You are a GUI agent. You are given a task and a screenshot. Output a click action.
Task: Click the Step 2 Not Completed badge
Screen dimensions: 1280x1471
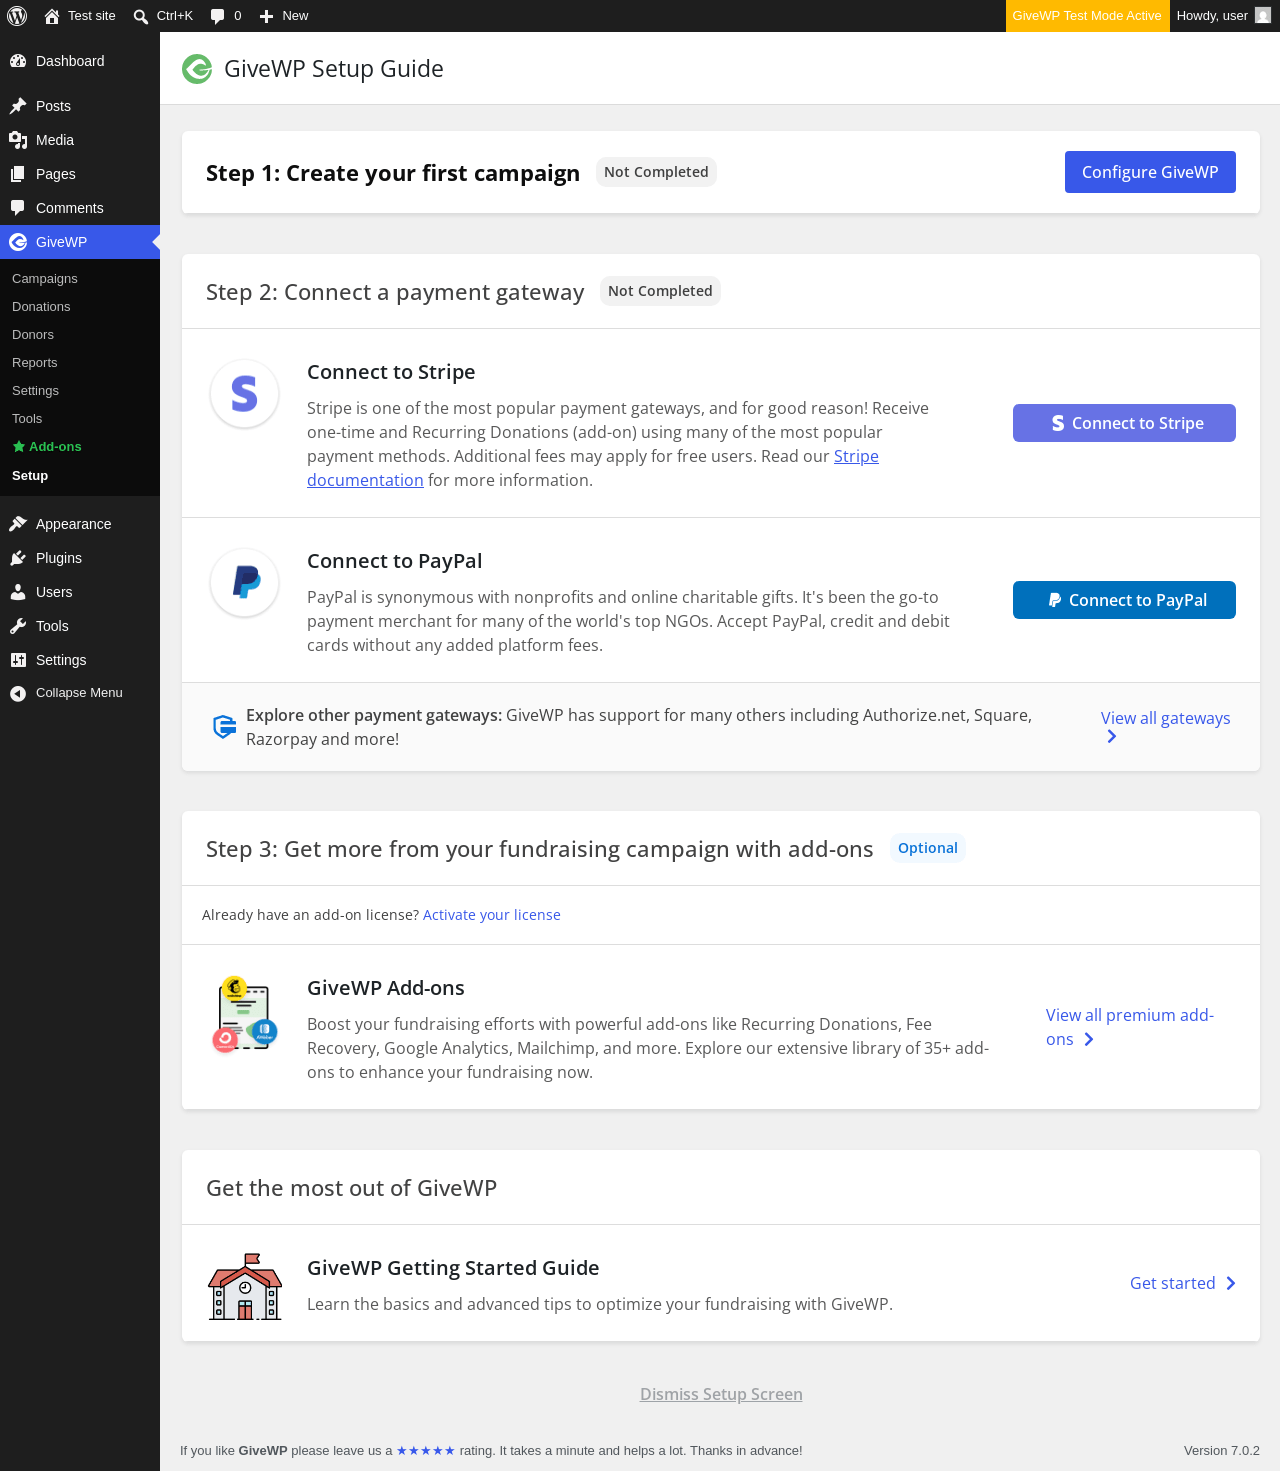[660, 291]
